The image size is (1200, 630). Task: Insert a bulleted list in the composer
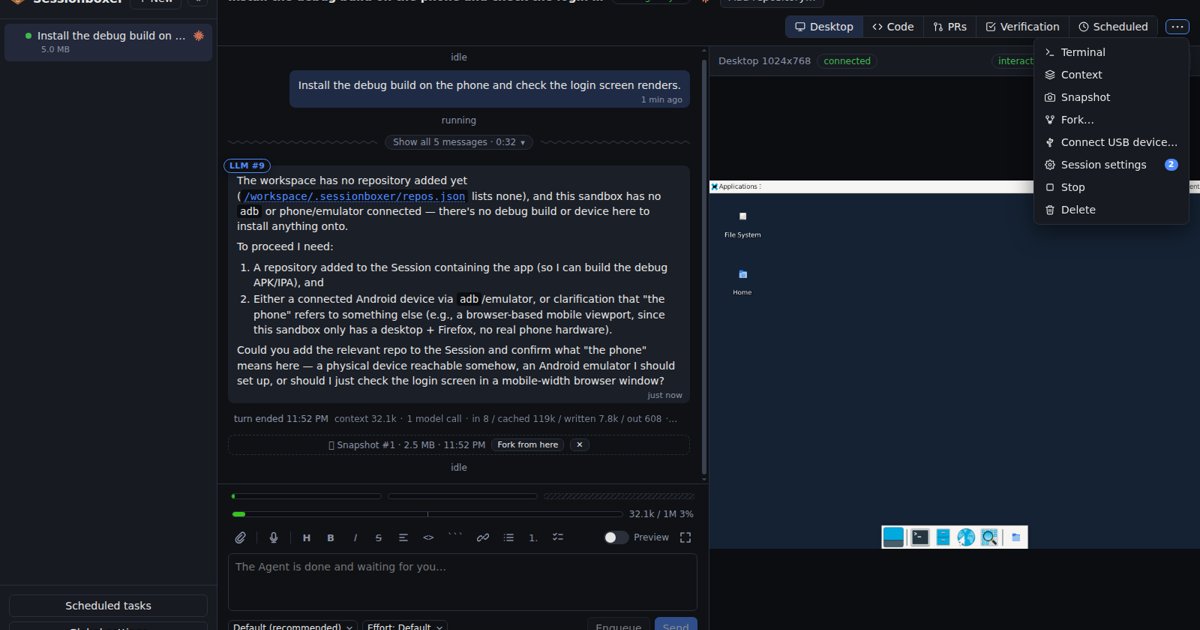point(508,538)
